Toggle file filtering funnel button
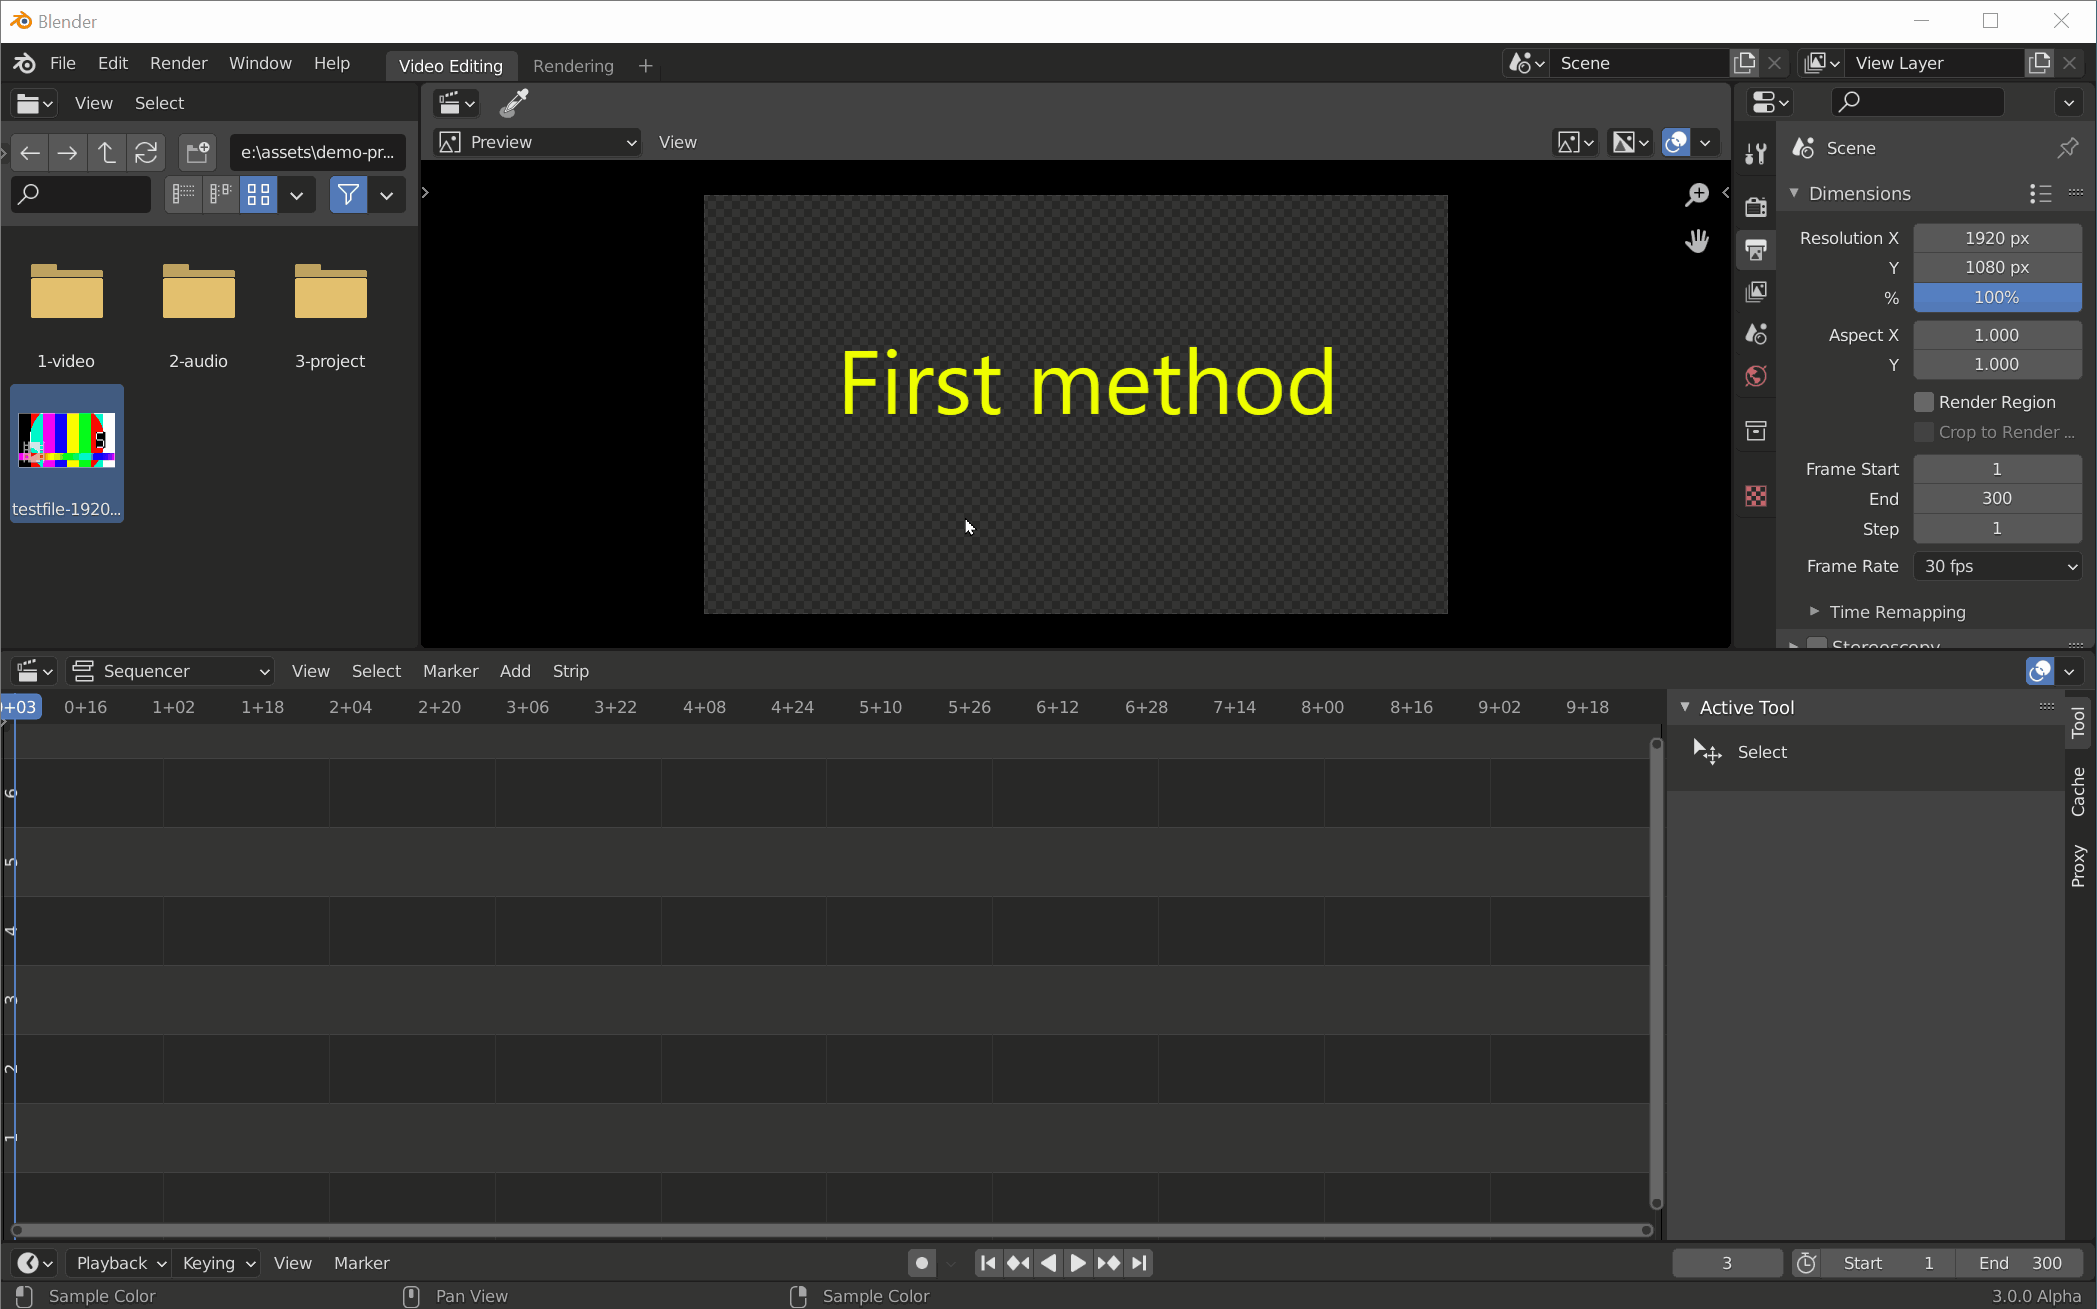 click(x=348, y=194)
